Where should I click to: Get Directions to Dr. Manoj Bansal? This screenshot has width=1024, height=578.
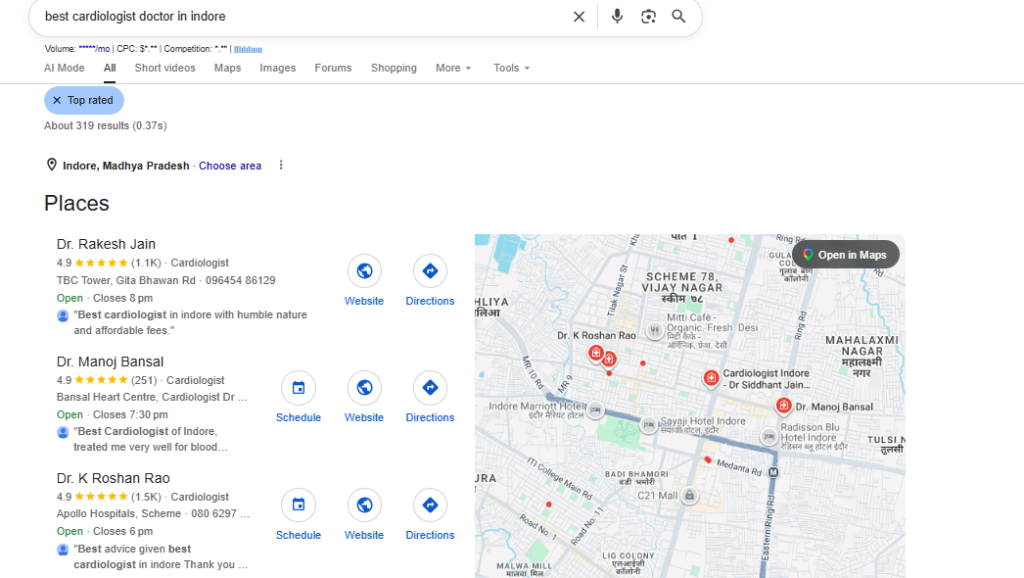click(x=430, y=388)
